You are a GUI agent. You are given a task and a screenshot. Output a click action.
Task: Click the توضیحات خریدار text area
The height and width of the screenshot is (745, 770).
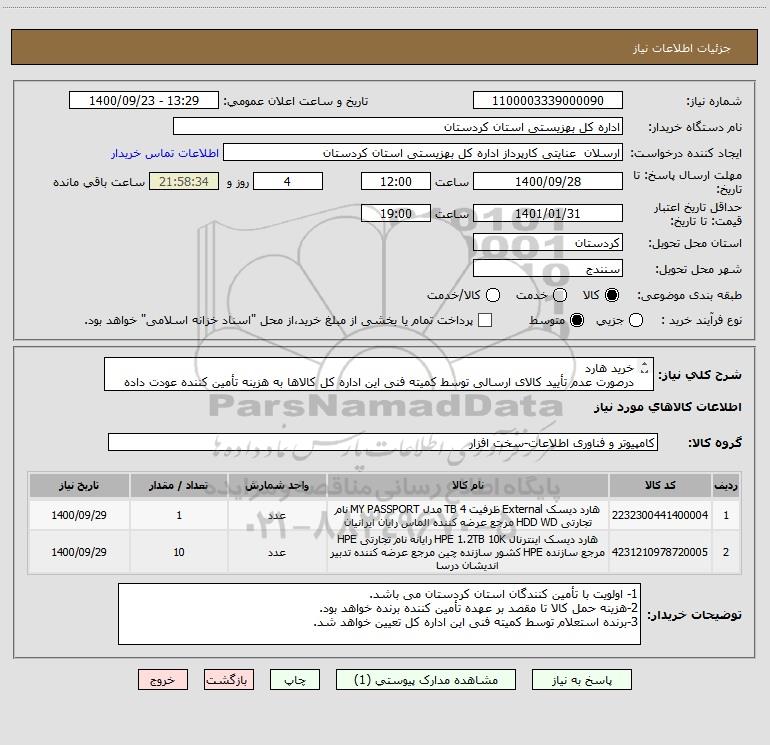379,614
